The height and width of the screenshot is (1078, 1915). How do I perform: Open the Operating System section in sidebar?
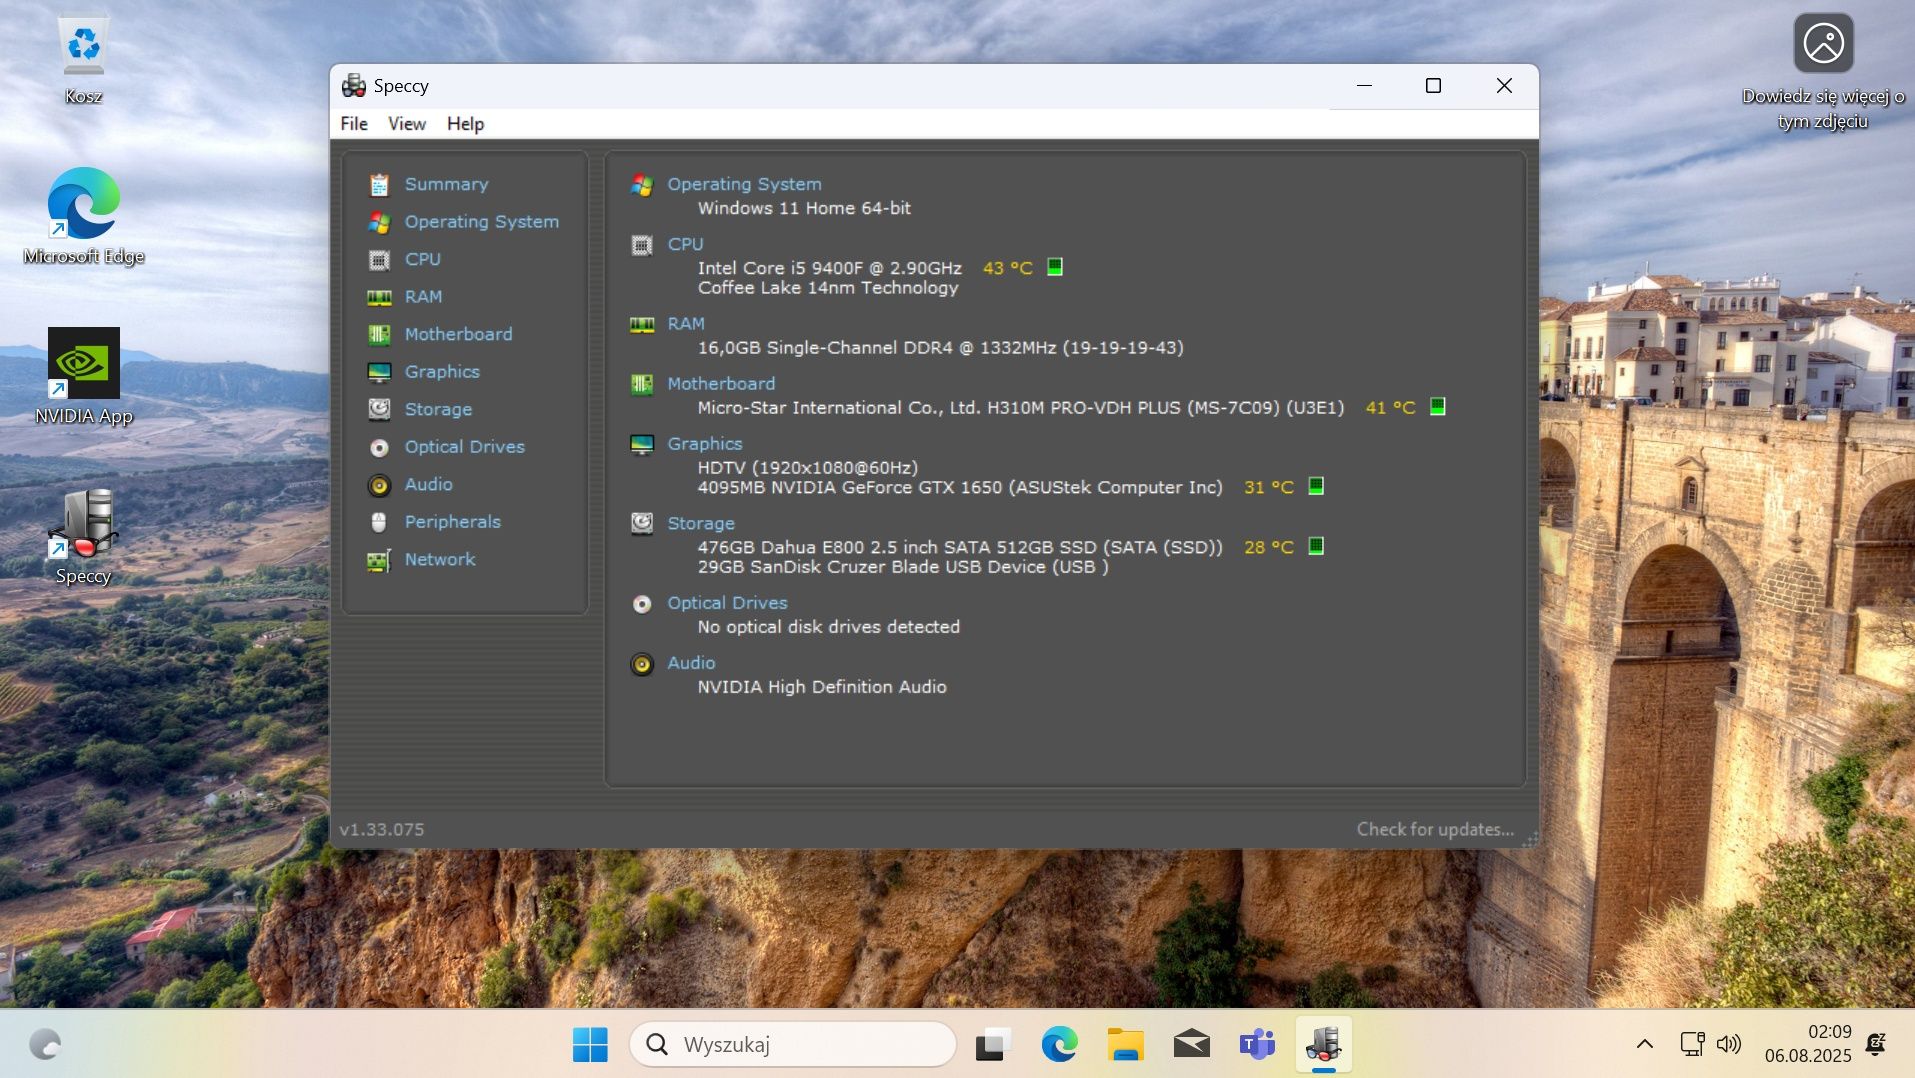481,222
